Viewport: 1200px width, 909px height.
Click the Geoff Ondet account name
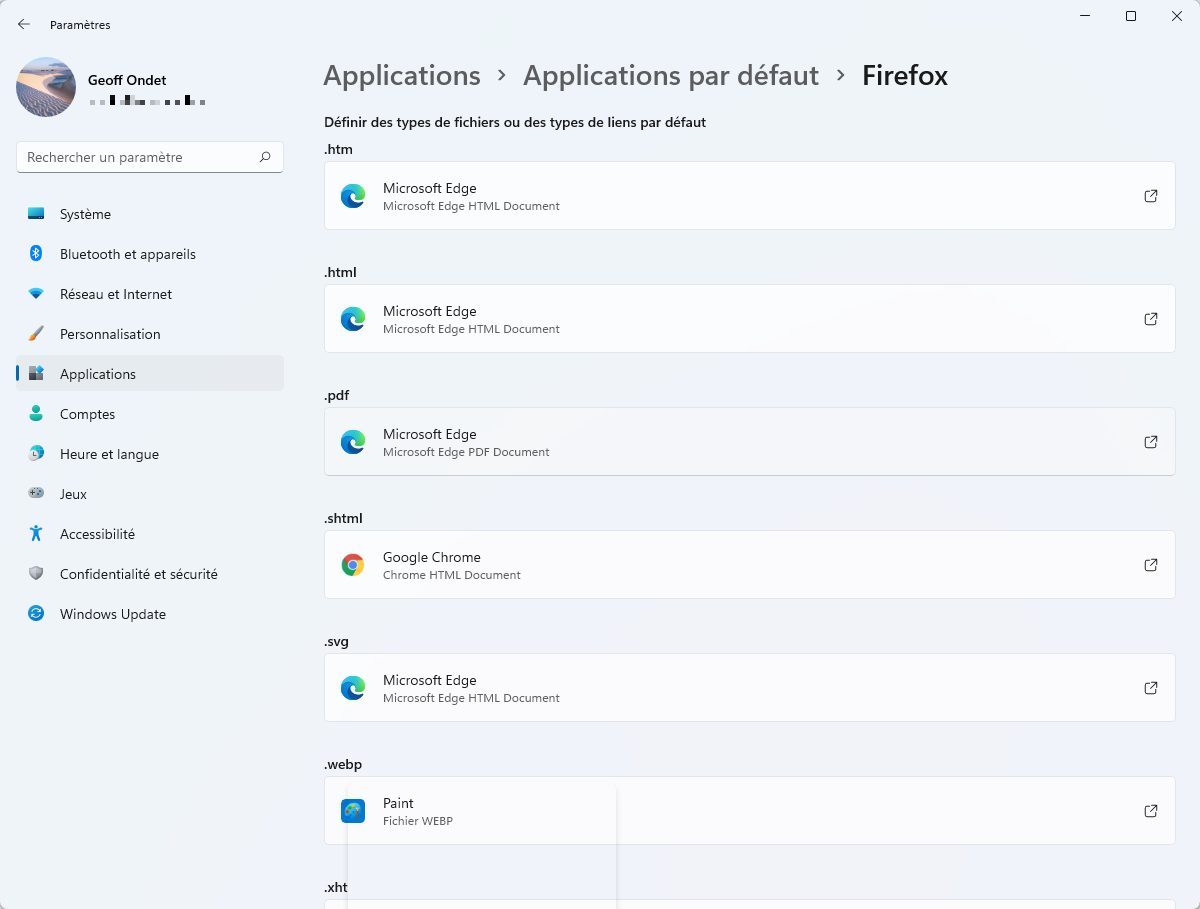coord(127,80)
